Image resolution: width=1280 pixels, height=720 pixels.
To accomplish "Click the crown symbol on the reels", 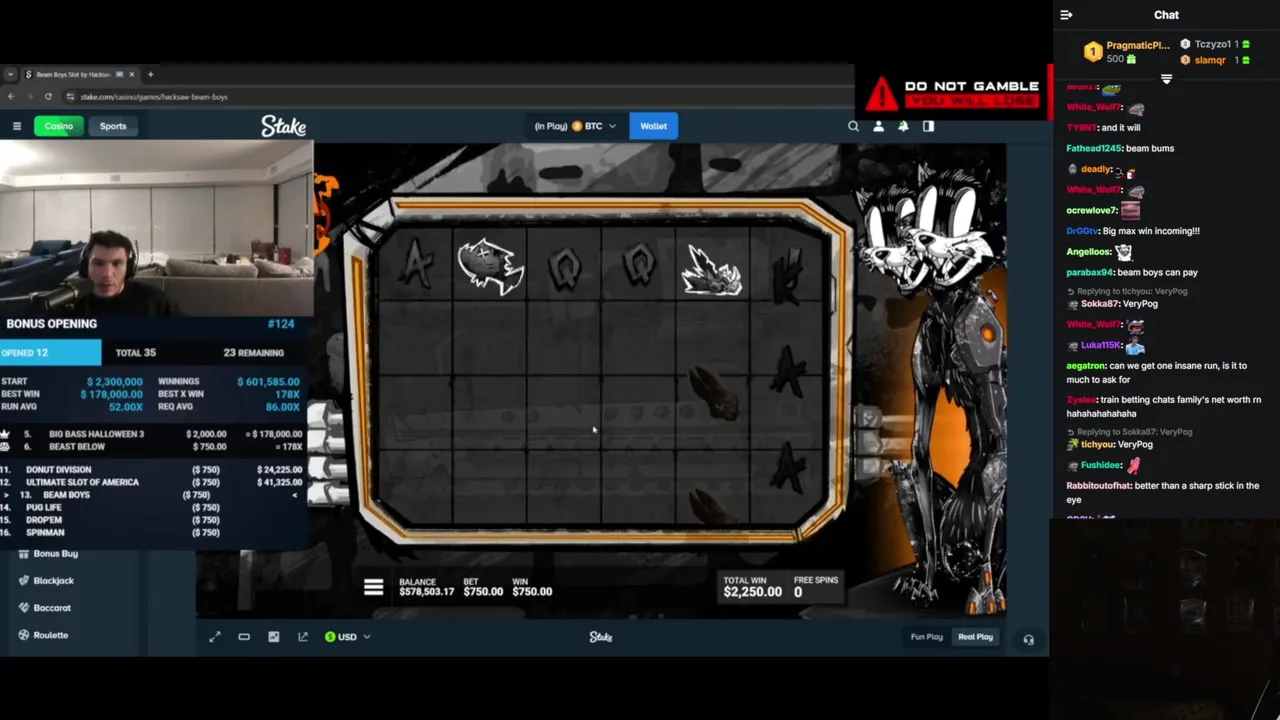I will pyautogui.click(x=712, y=272).
